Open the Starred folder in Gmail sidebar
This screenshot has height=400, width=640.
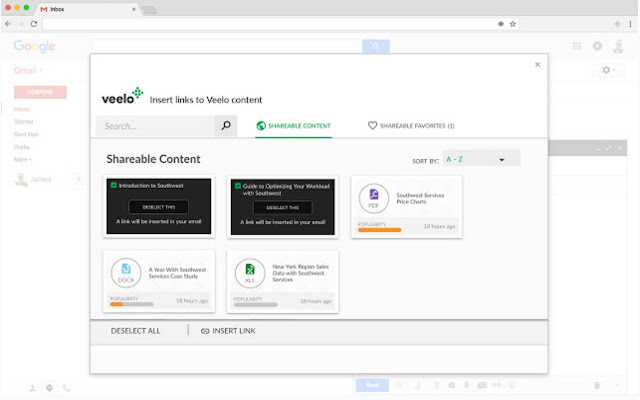pos(23,122)
